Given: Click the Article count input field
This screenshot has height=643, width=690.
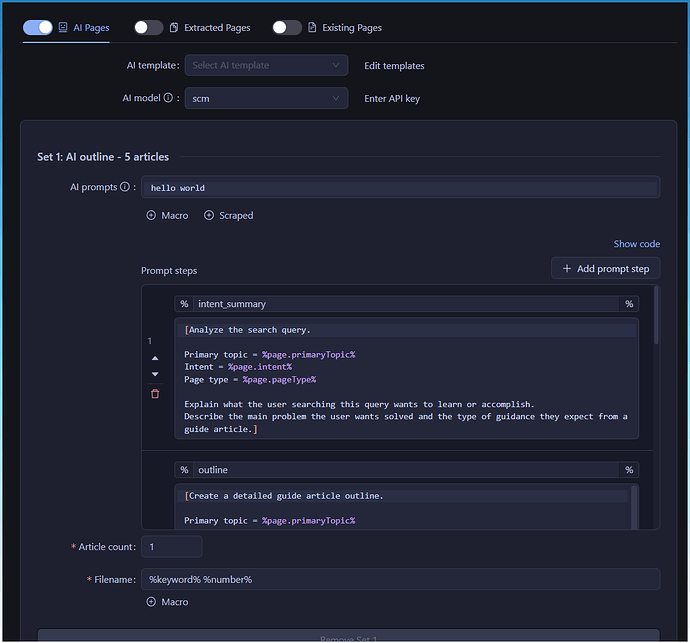Looking at the screenshot, I should point(171,547).
